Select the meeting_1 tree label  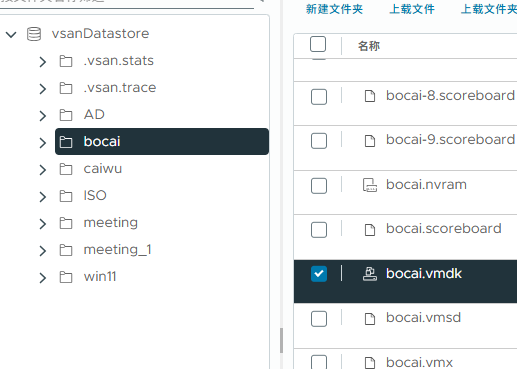coord(117,250)
